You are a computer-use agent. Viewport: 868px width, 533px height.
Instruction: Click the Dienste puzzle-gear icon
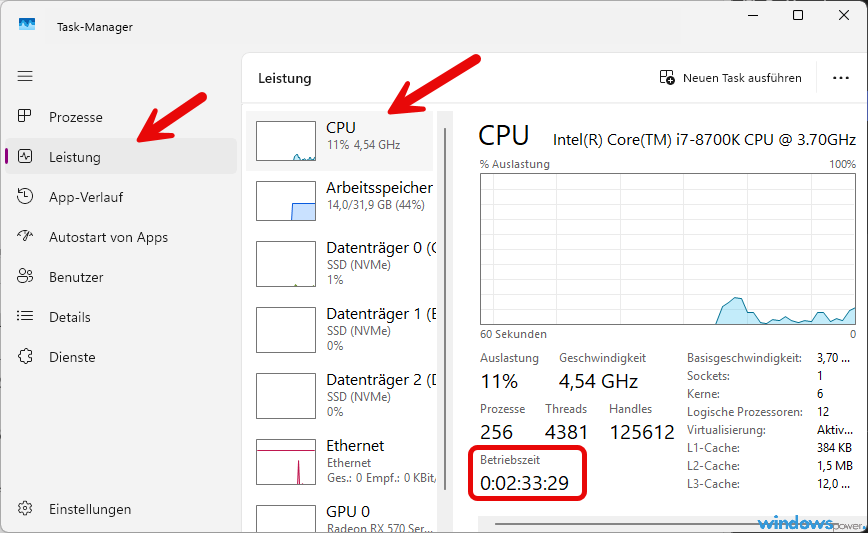tap(25, 356)
